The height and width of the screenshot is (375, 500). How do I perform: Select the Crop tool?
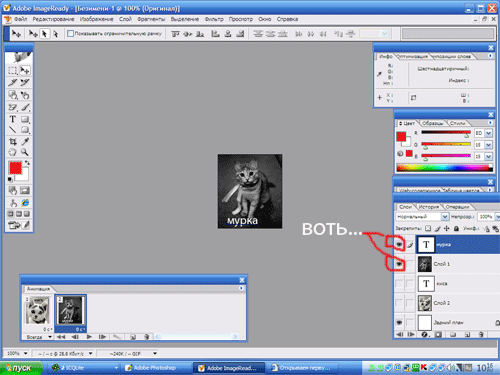13,141
